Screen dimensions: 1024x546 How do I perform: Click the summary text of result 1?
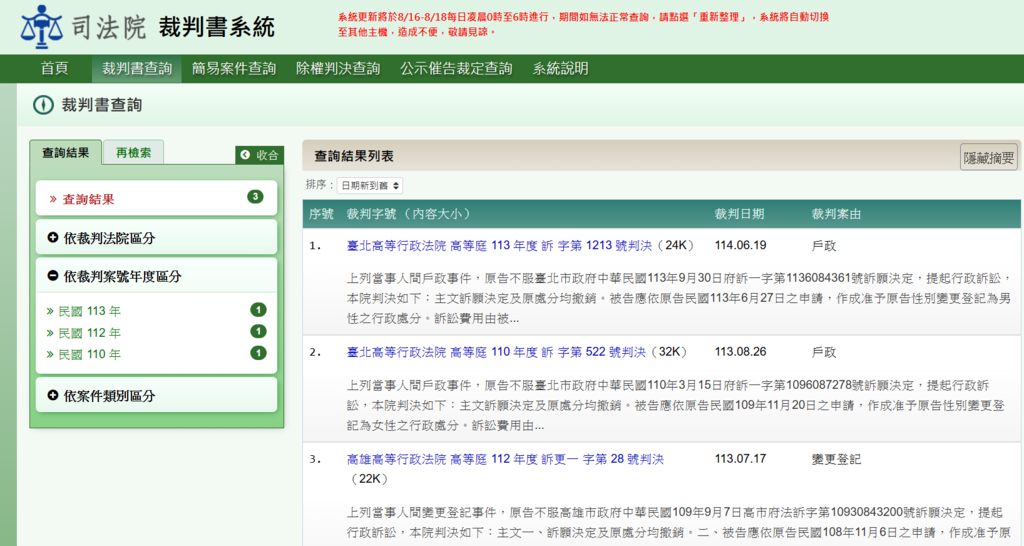[x=679, y=298]
